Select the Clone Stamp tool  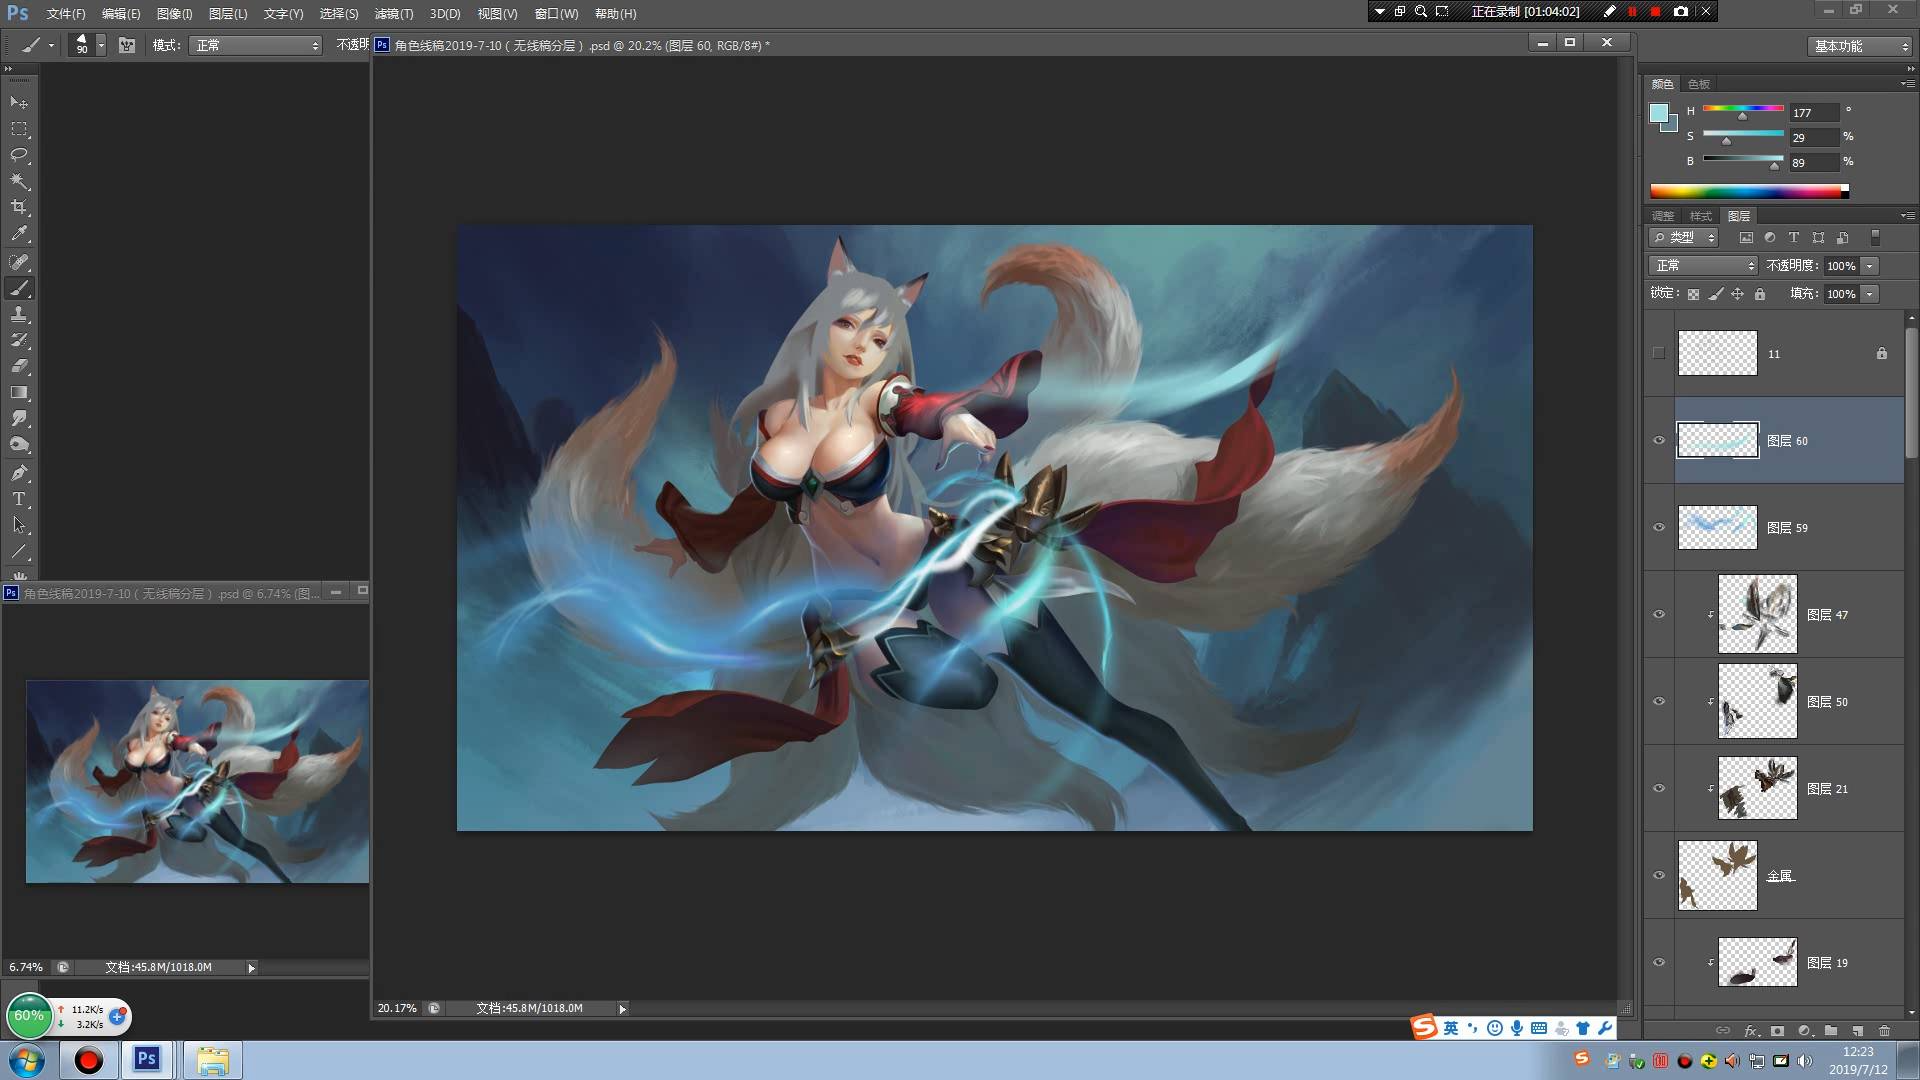[19, 314]
